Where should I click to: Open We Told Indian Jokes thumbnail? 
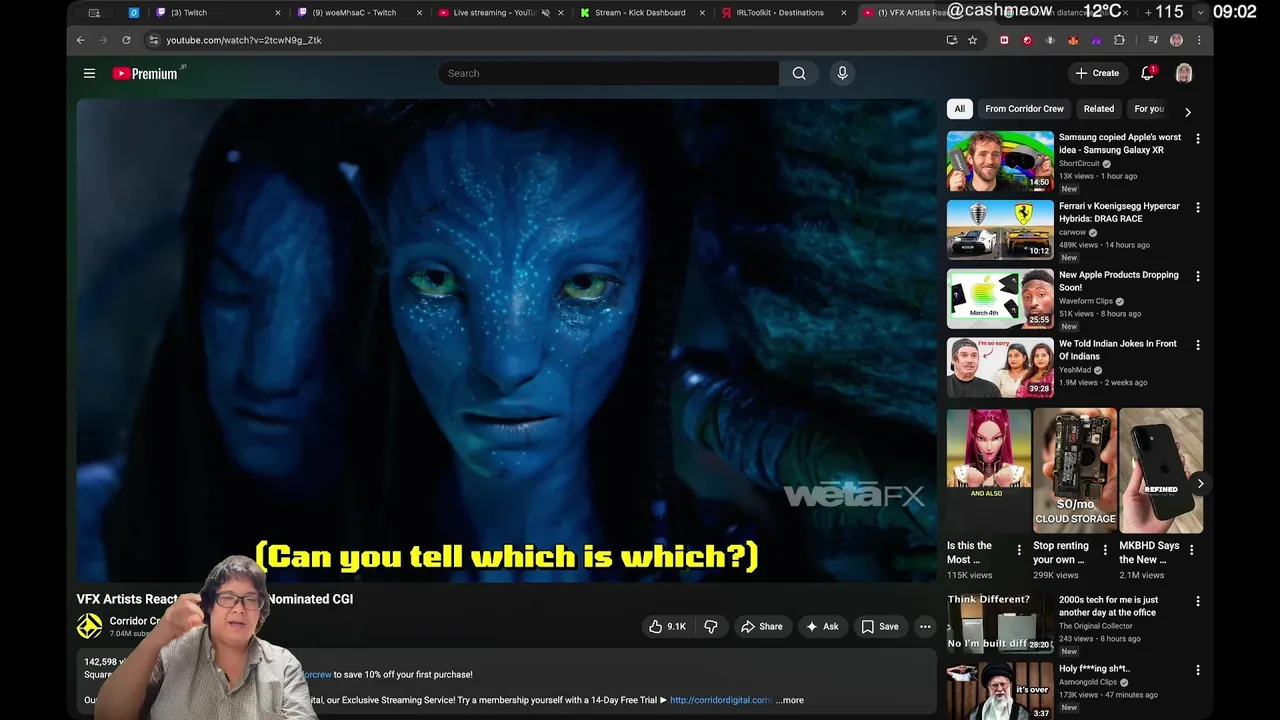[1000, 368]
